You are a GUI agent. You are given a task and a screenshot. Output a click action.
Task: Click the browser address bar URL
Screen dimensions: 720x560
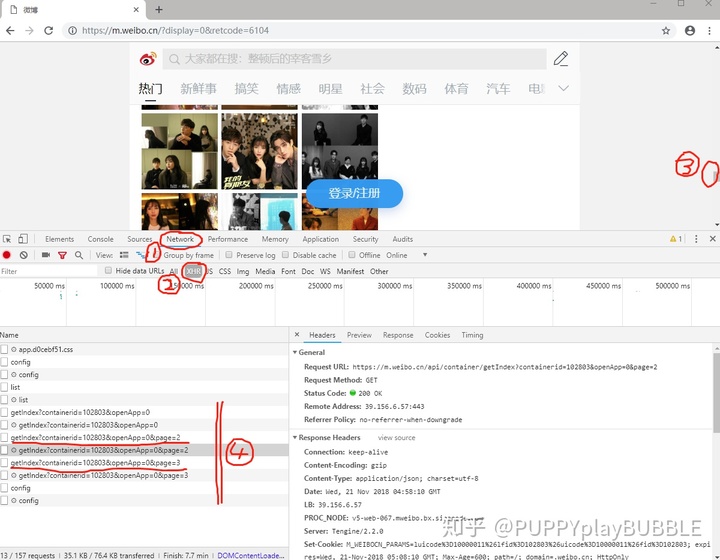pos(175,31)
